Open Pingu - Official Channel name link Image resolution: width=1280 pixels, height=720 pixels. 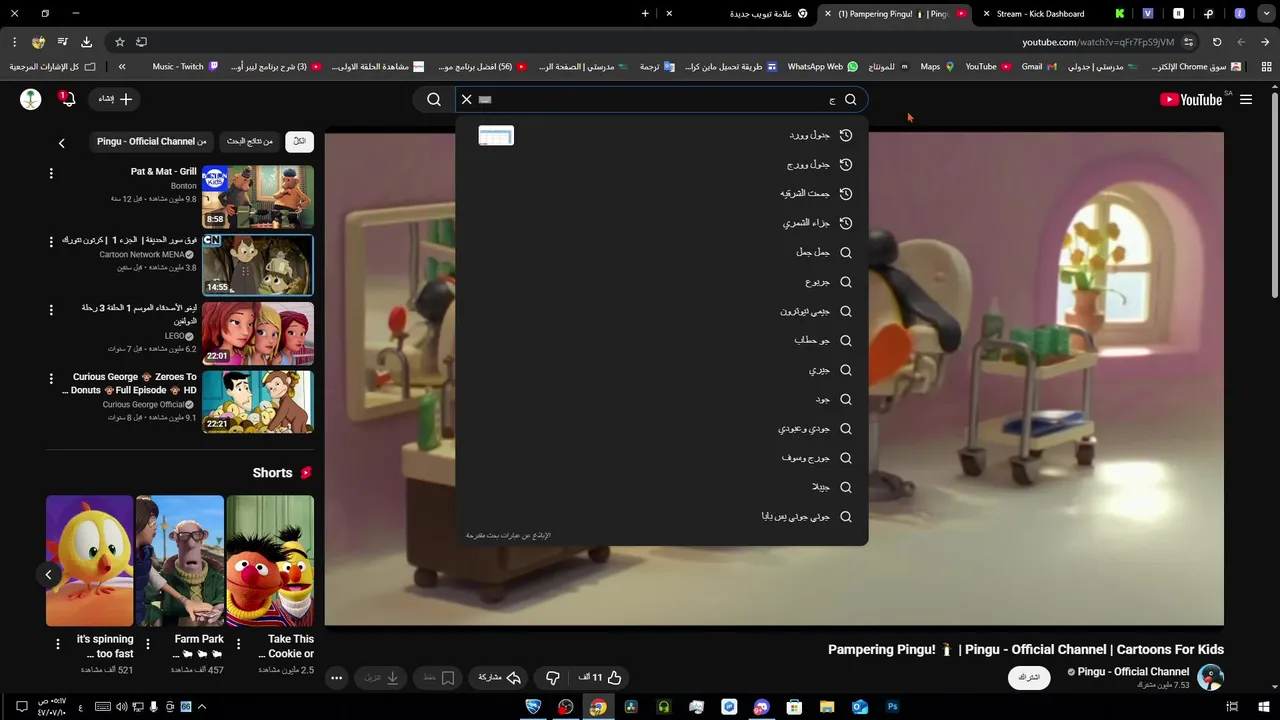point(1133,672)
